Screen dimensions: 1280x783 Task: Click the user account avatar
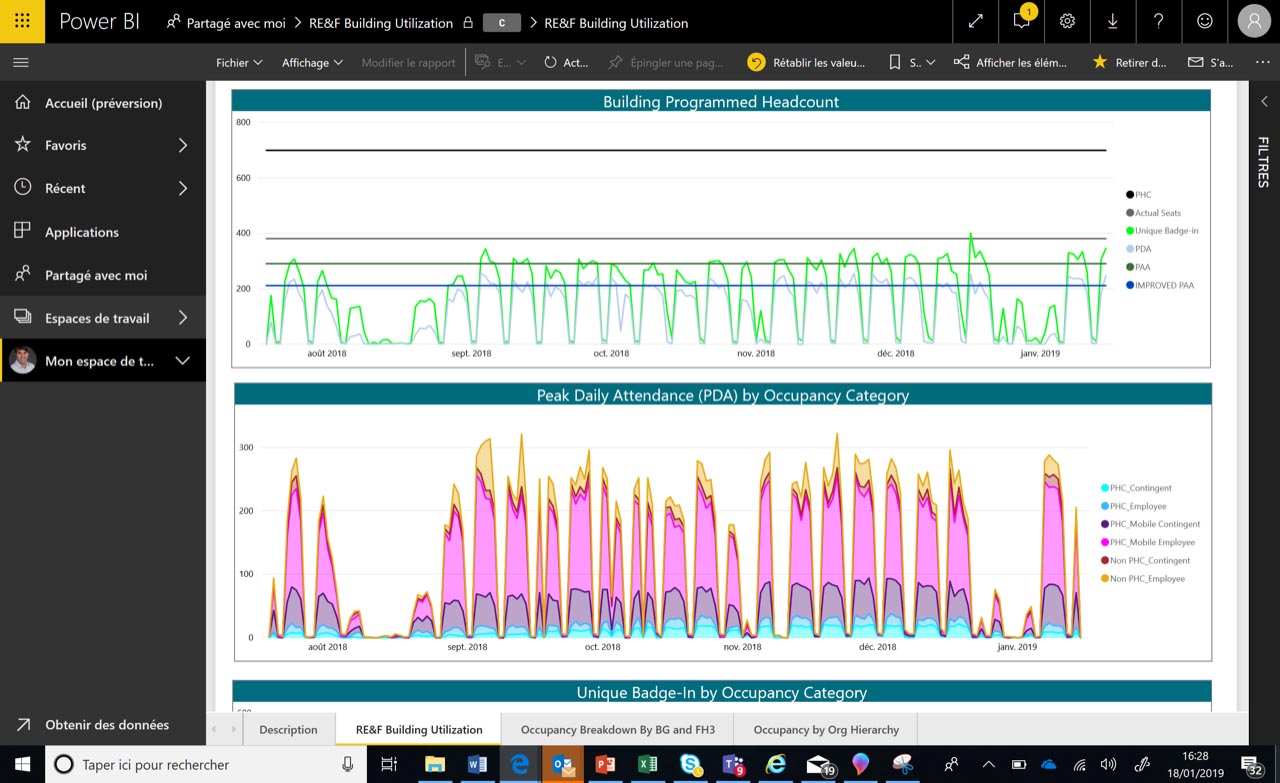(x=1254, y=21)
